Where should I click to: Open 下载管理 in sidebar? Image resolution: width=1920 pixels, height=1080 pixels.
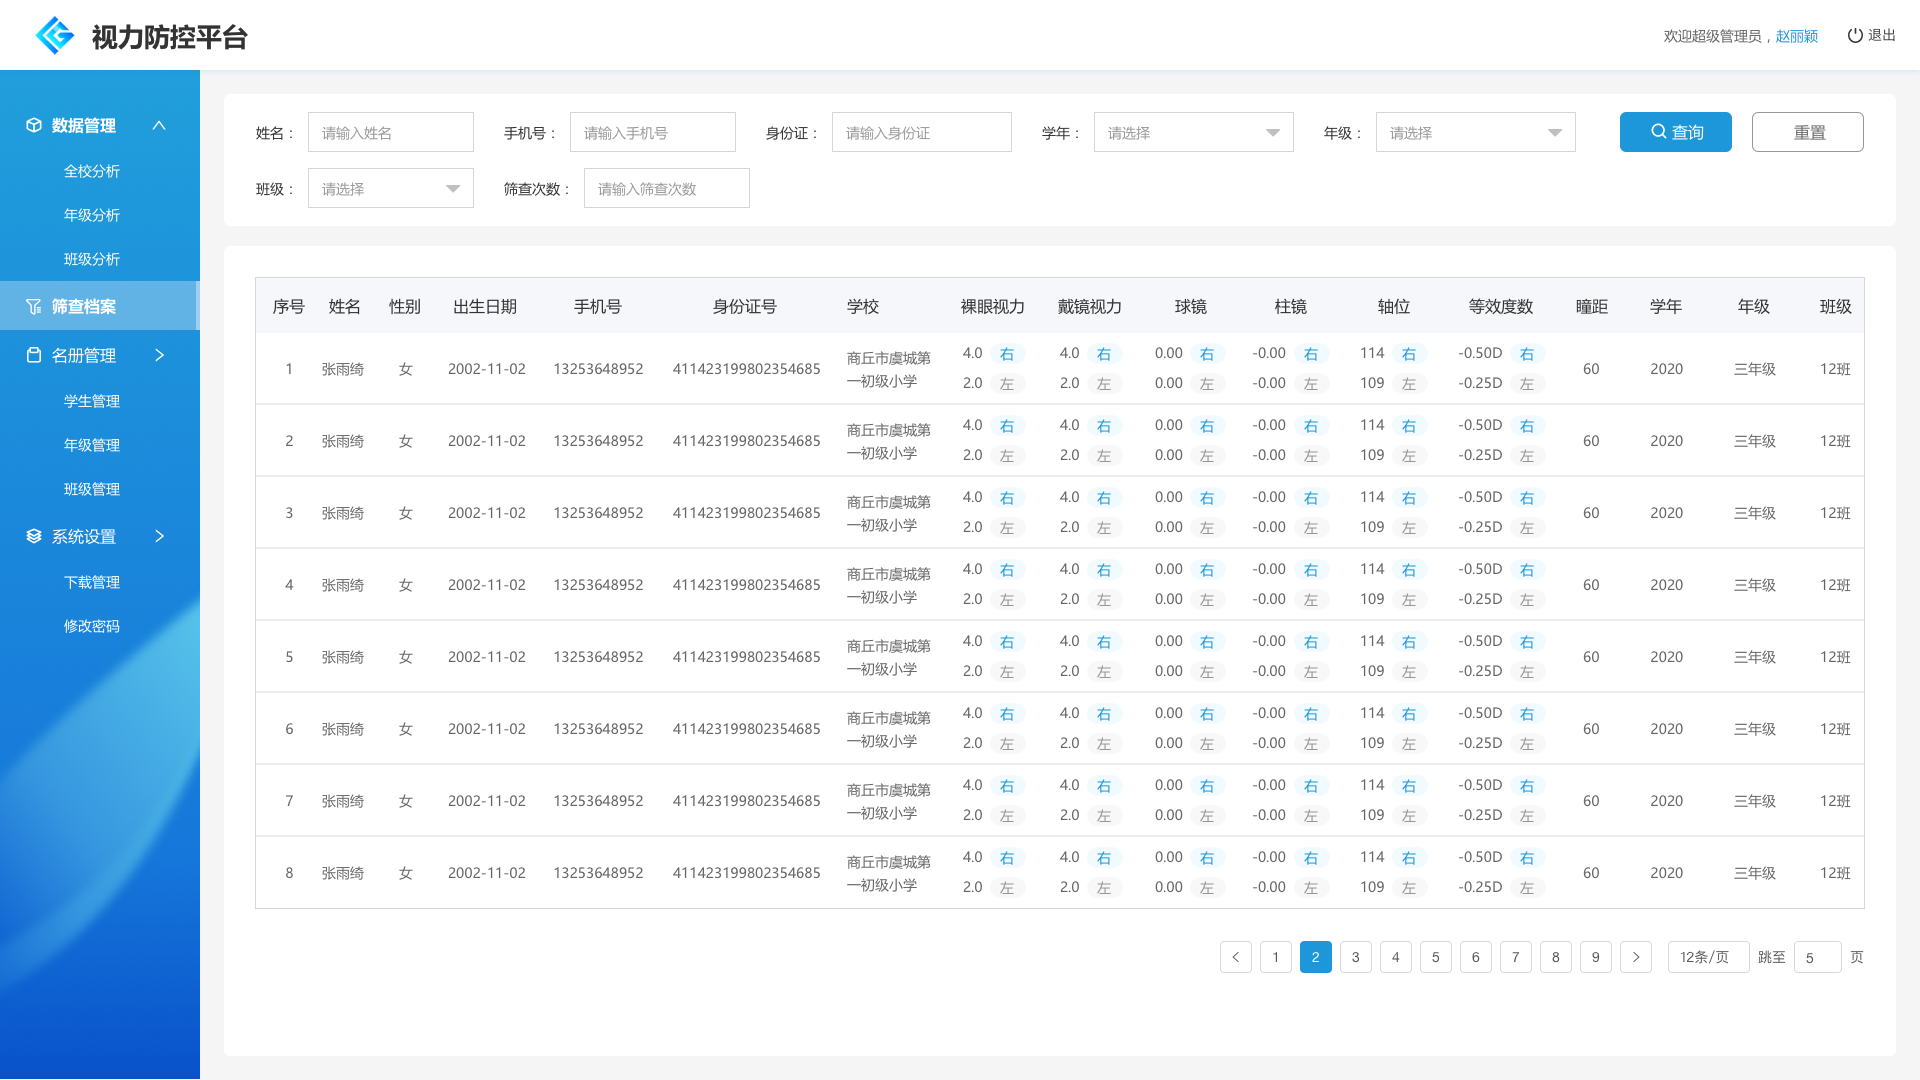(92, 582)
